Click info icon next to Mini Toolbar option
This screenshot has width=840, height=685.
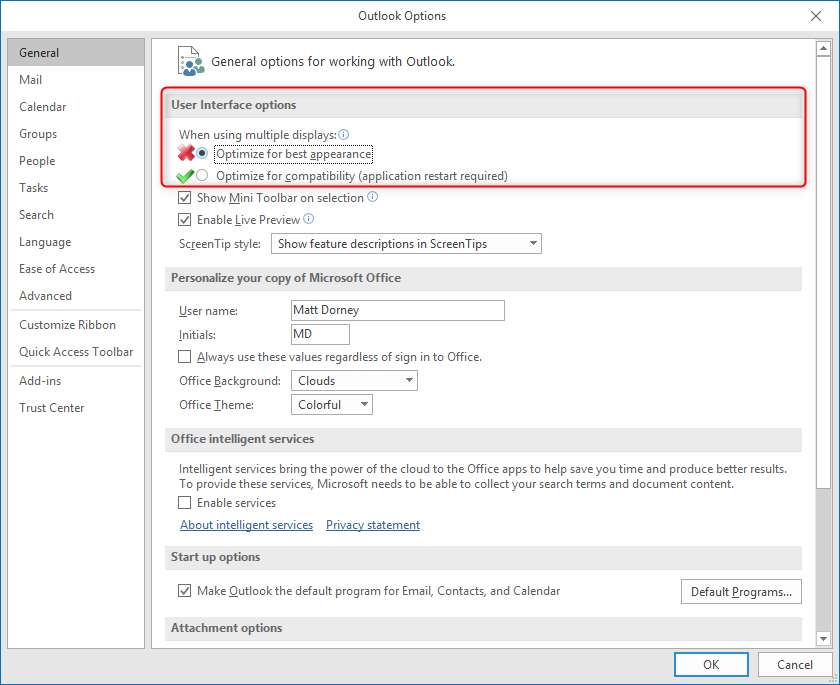click(373, 198)
